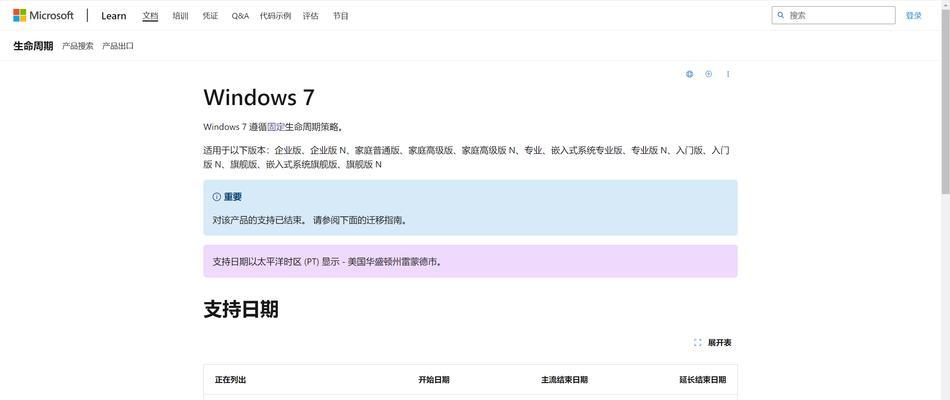Click the 延长结束日期 column header
The image size is (950, 400).
click(702, 380)
